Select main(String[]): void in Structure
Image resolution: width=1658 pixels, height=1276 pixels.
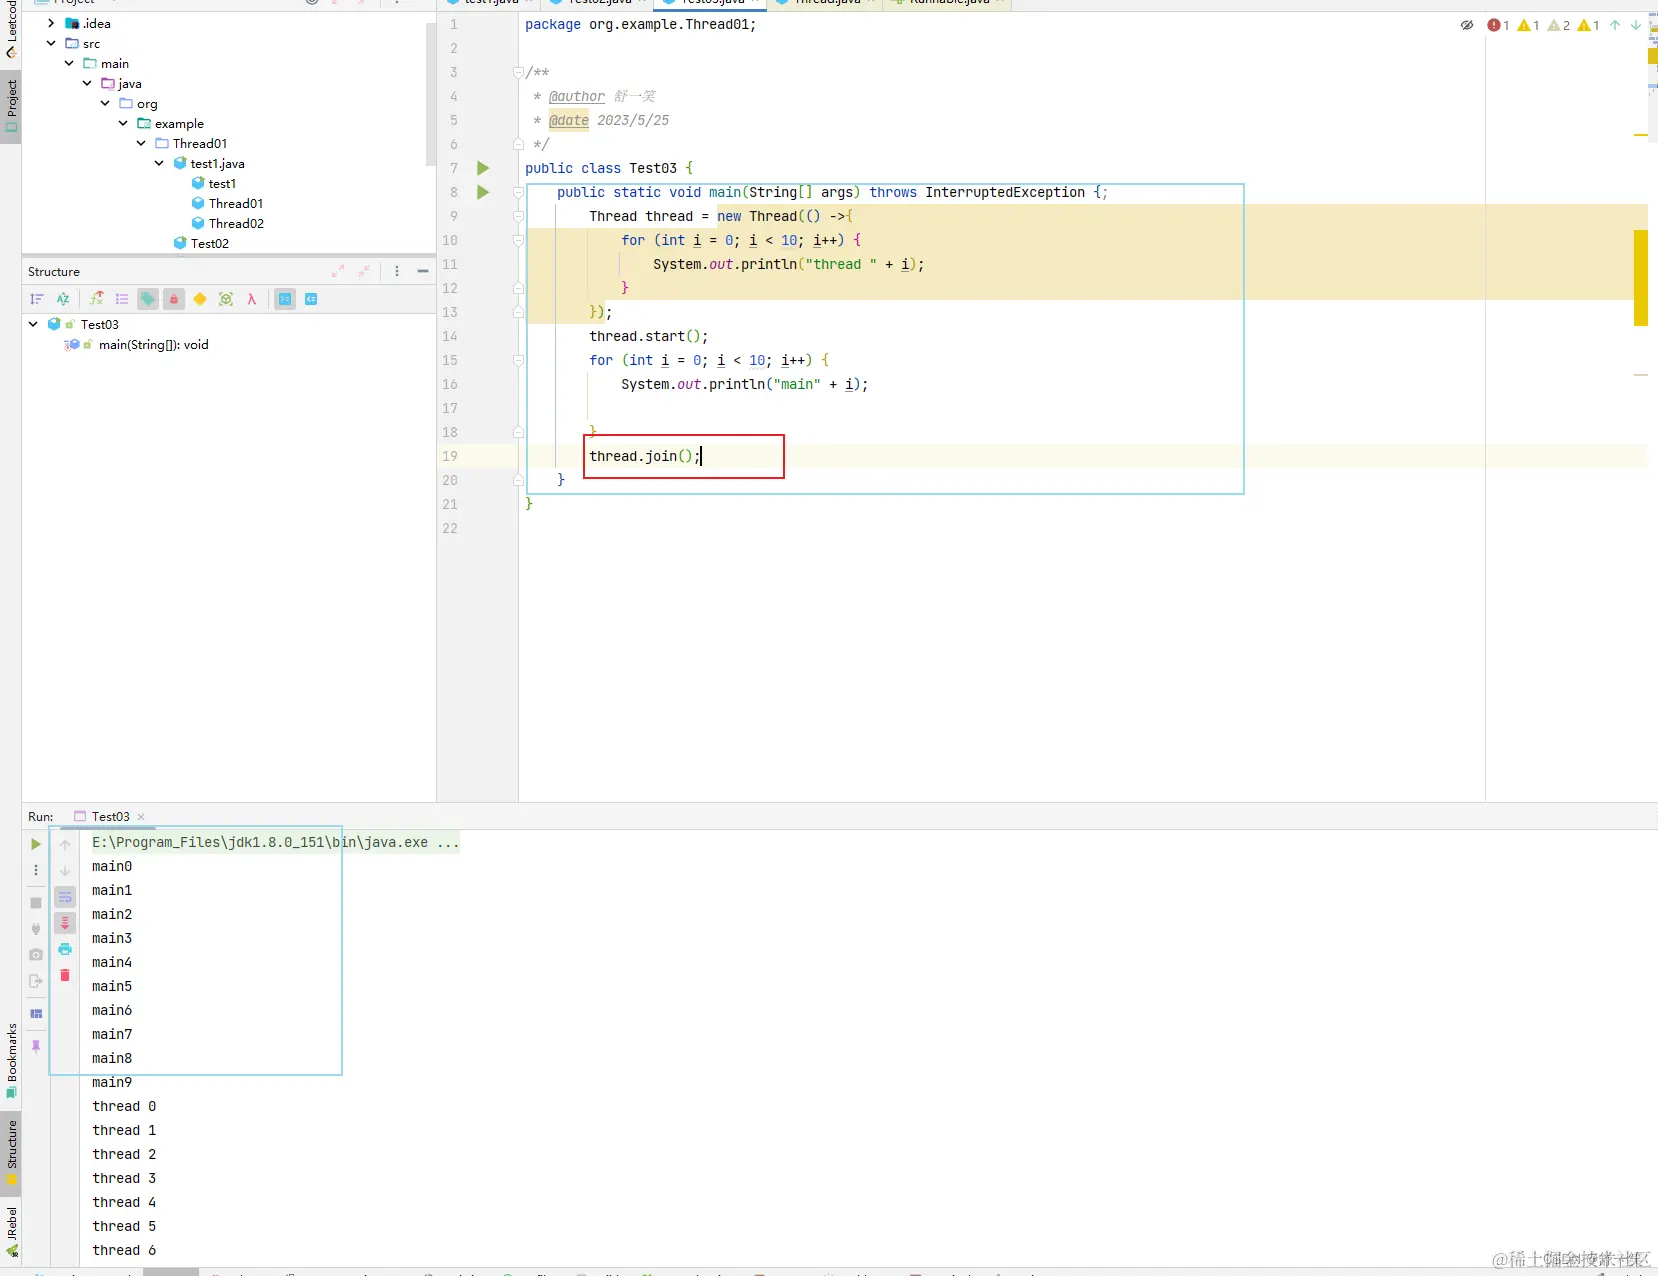pyautogui.click(x=153, y=344)
